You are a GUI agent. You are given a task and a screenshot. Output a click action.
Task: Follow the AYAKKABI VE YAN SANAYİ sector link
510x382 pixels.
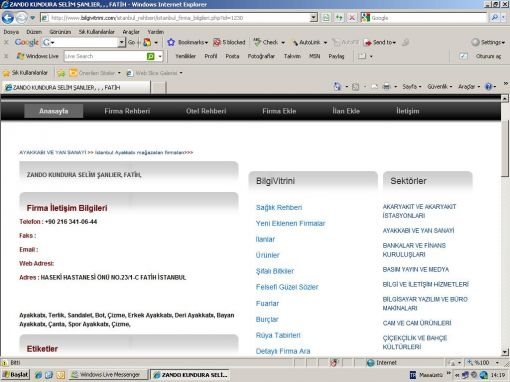tap(418, 230)
